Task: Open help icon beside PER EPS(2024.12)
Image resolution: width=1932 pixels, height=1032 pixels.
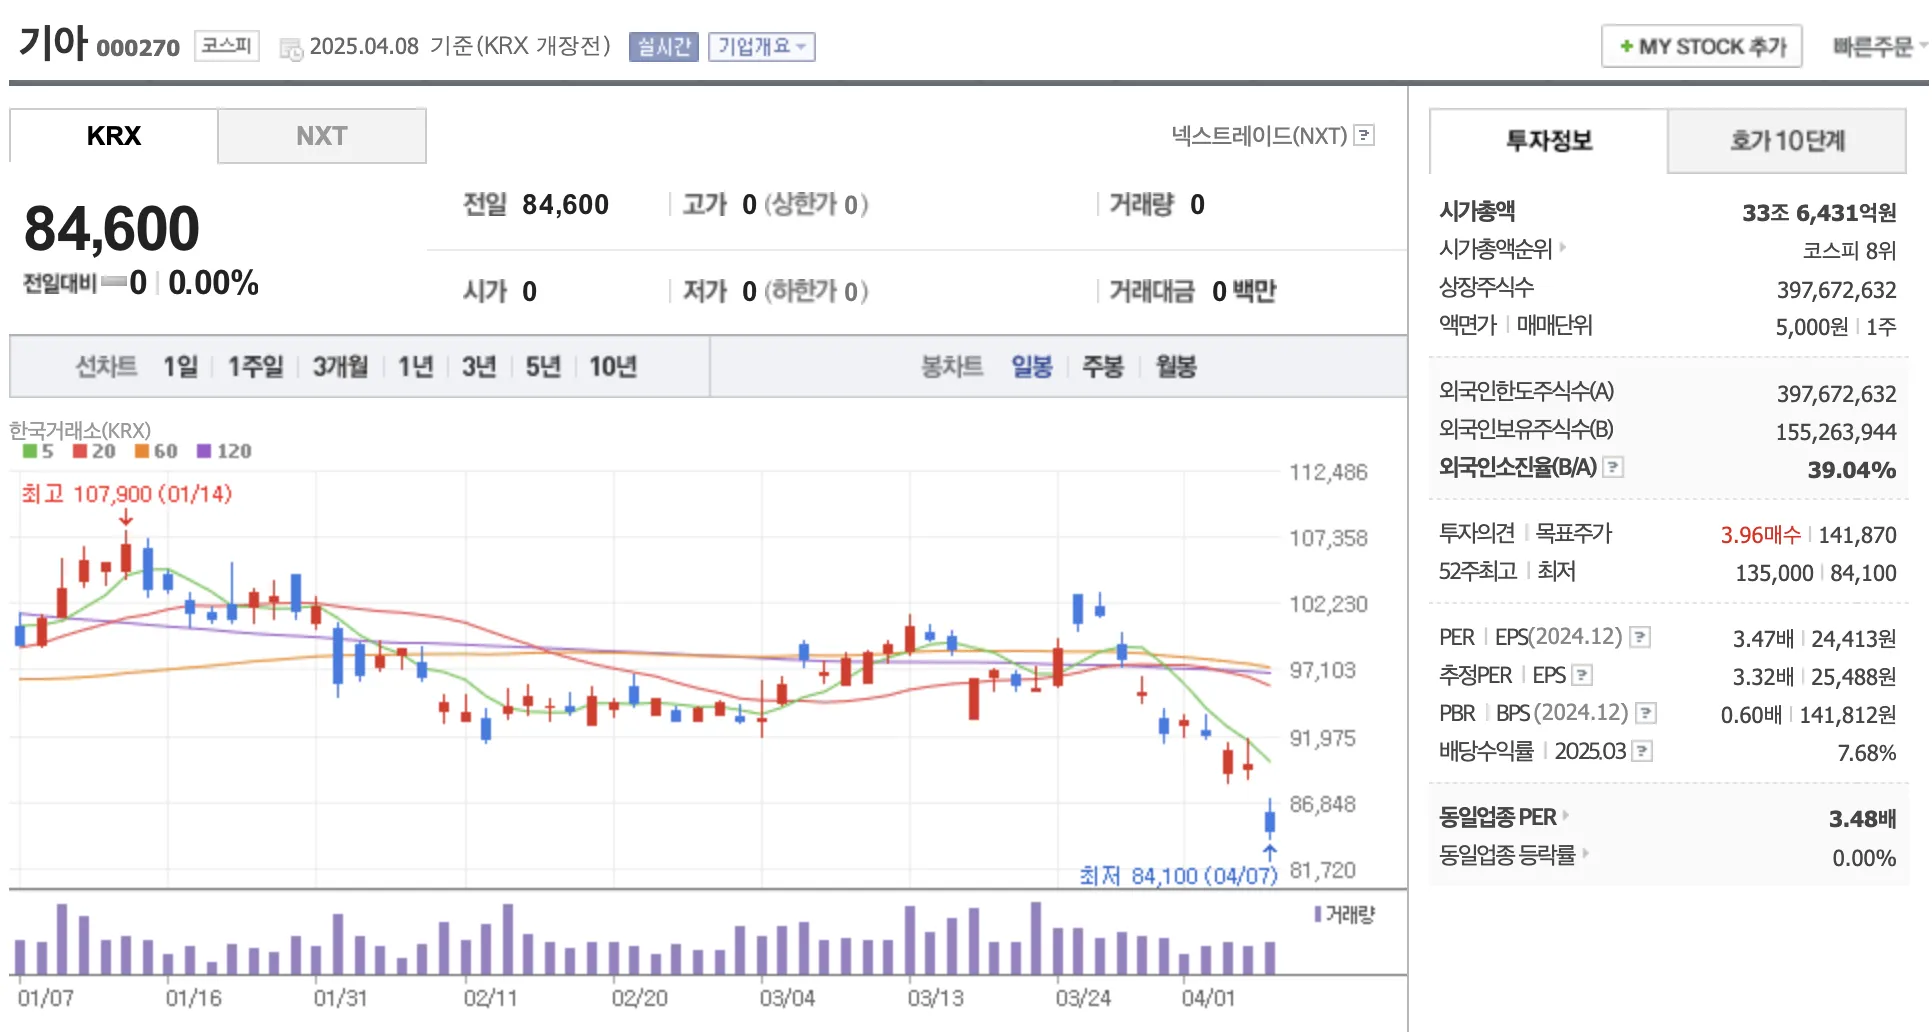Action: 1640,637
